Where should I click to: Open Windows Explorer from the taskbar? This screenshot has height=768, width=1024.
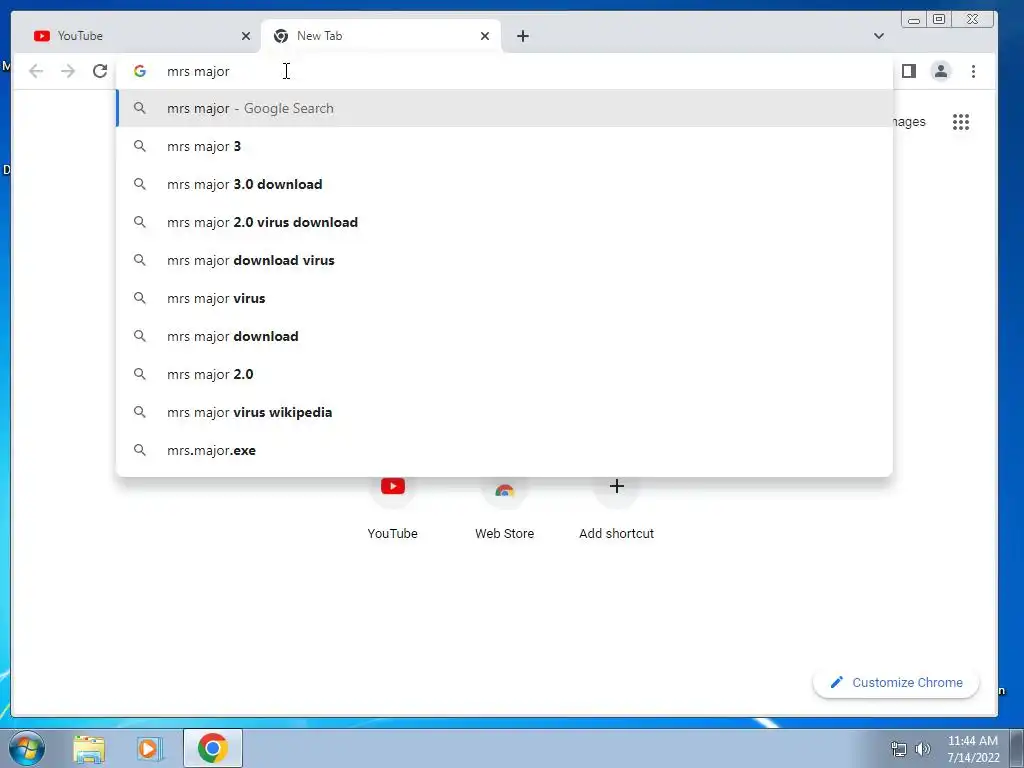click(89, 749)
